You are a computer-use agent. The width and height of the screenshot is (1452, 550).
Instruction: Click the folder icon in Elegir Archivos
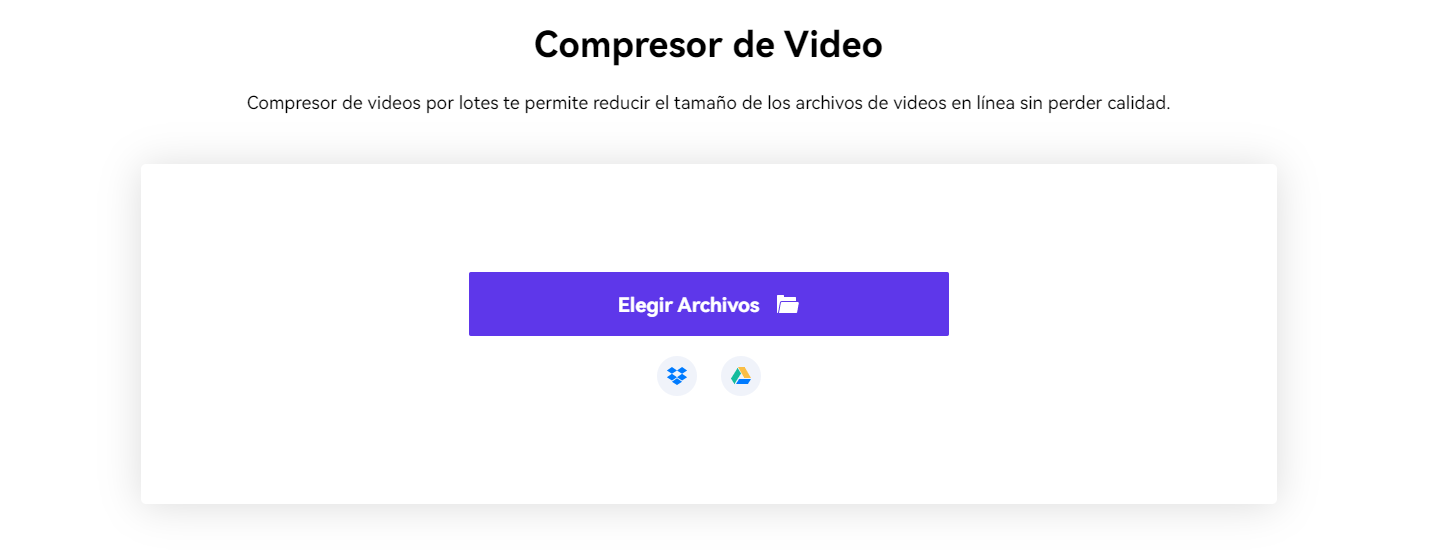(x=788, y=305)
